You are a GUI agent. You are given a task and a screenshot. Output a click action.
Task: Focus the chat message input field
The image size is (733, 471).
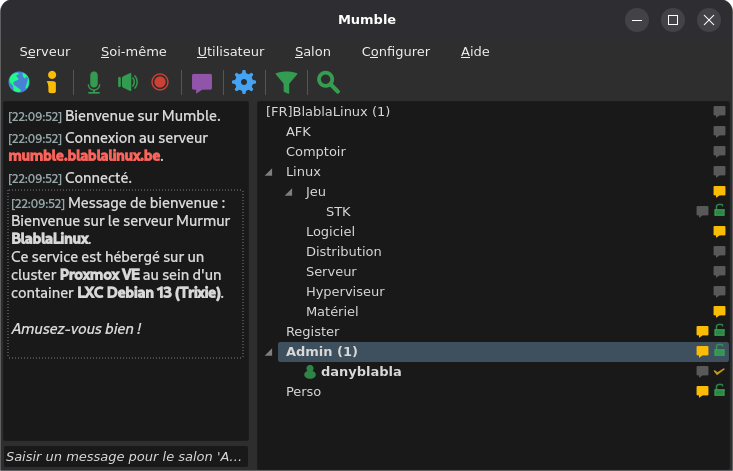[x=126, y=457]
